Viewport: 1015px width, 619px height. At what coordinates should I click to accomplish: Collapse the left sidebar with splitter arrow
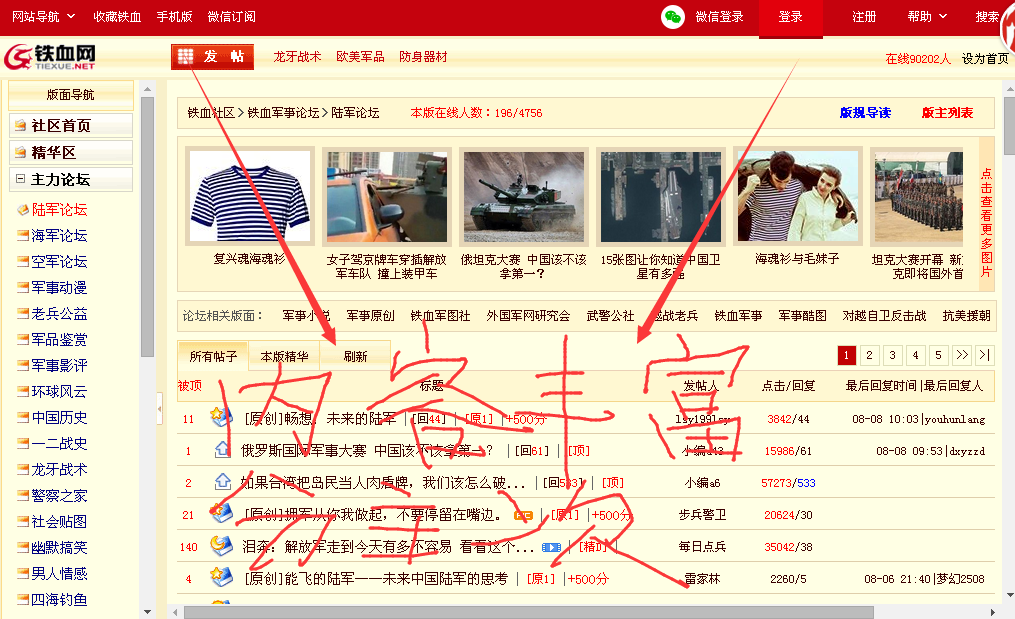[159, 408]
